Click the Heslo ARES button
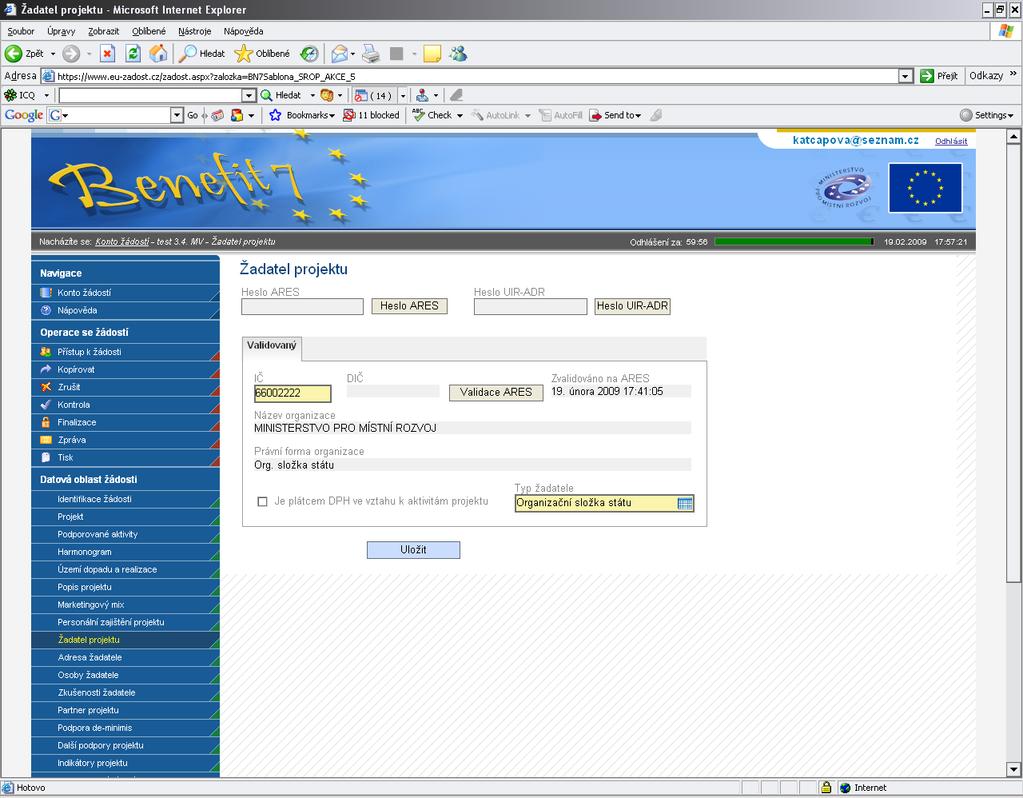 click(409, 305)
